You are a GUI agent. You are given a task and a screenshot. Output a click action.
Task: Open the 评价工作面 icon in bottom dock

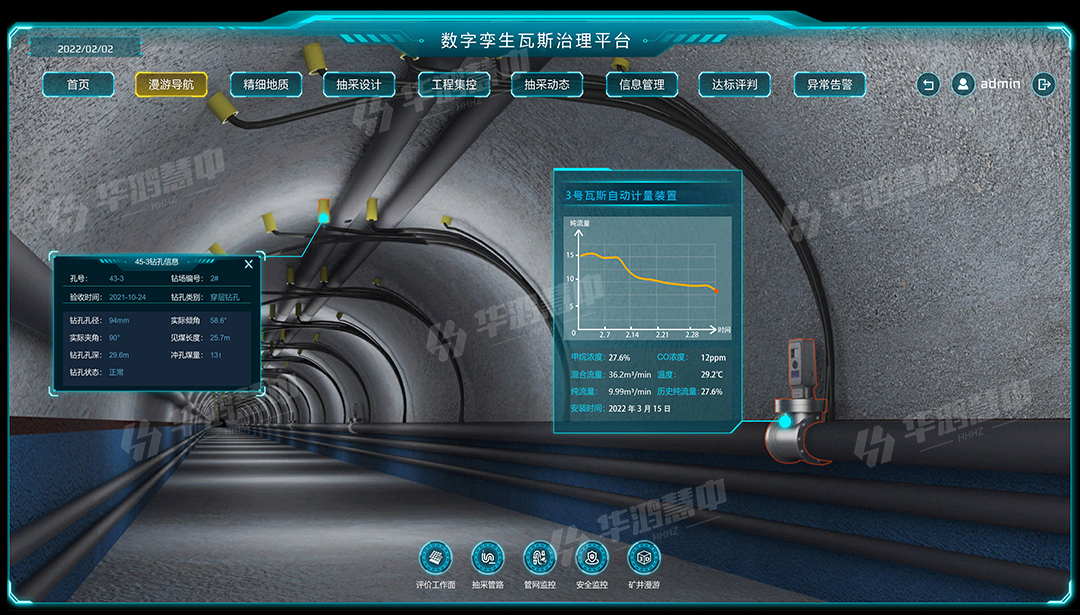click(436, 557)
